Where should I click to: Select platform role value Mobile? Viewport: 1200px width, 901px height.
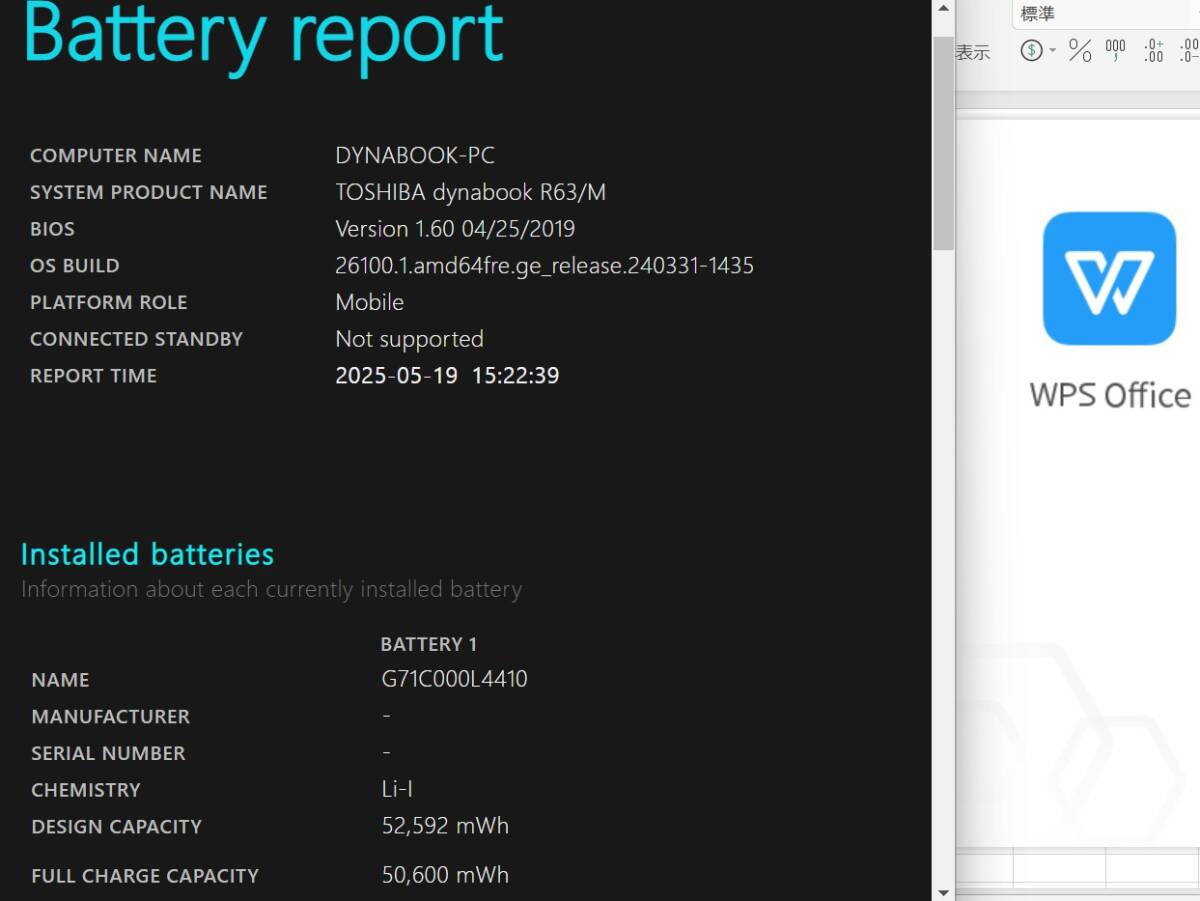pyautogui.click(x=369, y=302)
